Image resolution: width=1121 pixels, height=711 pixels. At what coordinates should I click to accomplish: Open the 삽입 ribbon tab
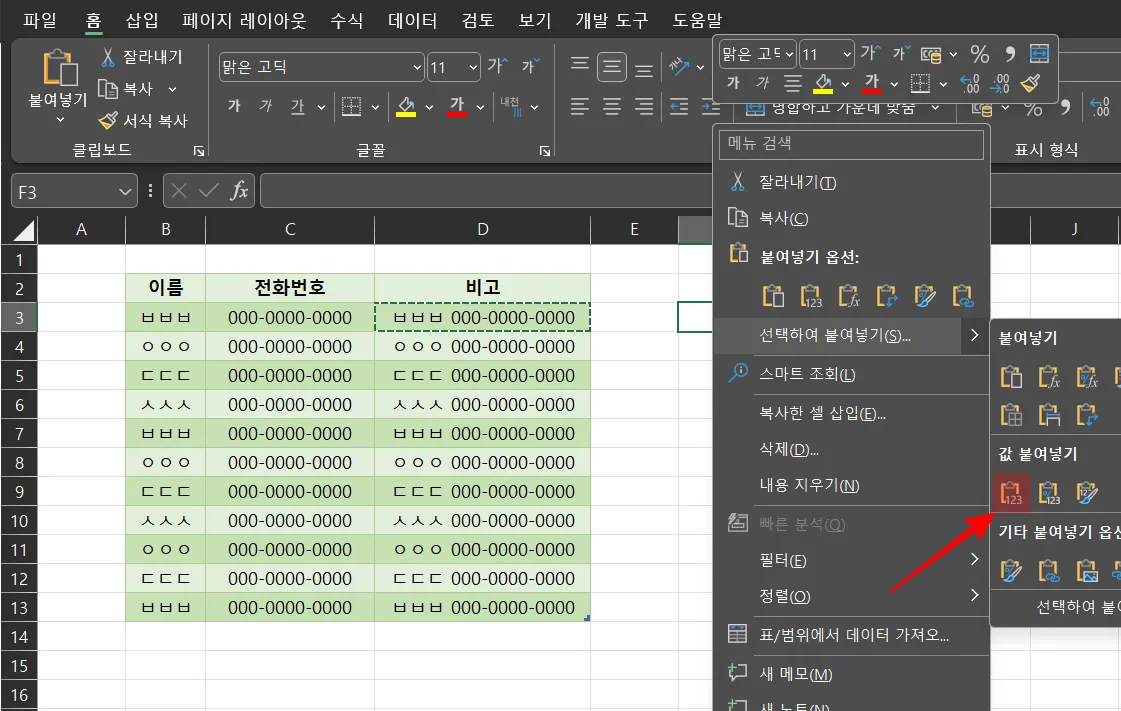tap(142, 20)
